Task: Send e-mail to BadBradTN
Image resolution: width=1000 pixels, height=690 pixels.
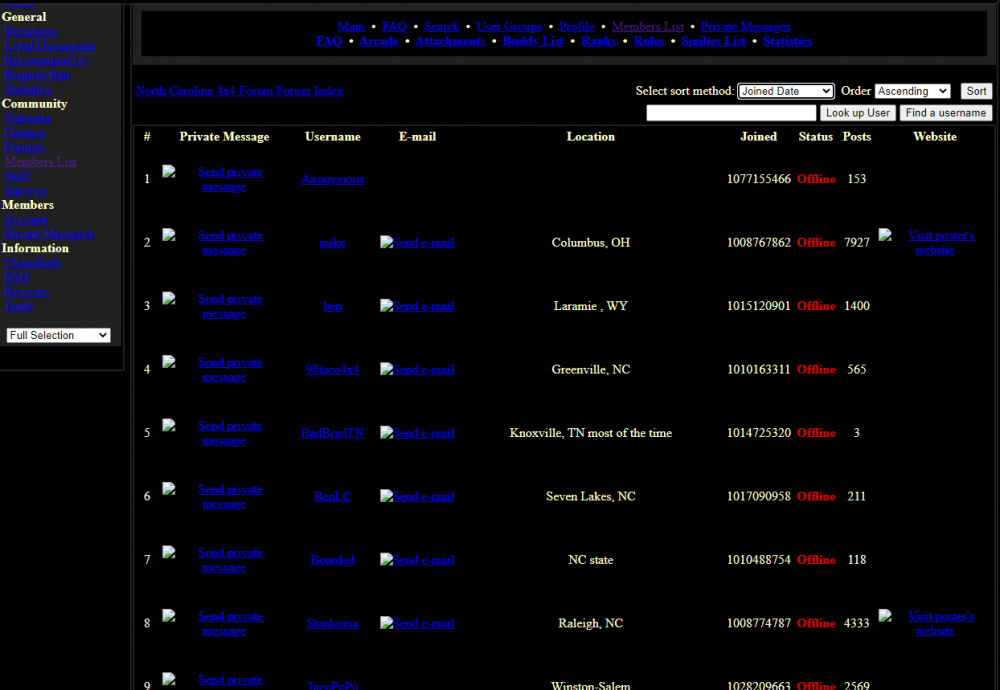Action: click(x=417, y=433)
